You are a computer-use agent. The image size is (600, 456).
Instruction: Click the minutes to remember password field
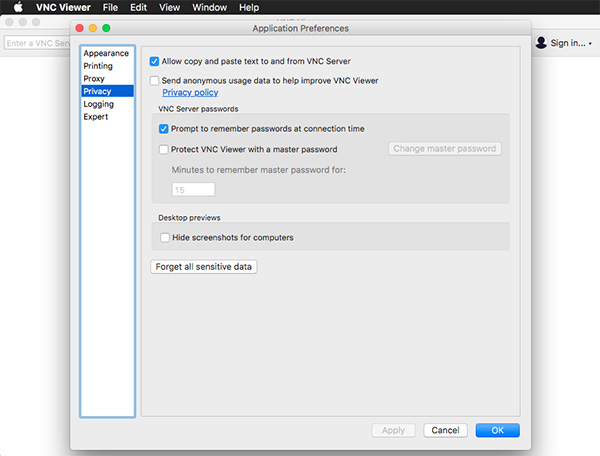tap(193, 189)
